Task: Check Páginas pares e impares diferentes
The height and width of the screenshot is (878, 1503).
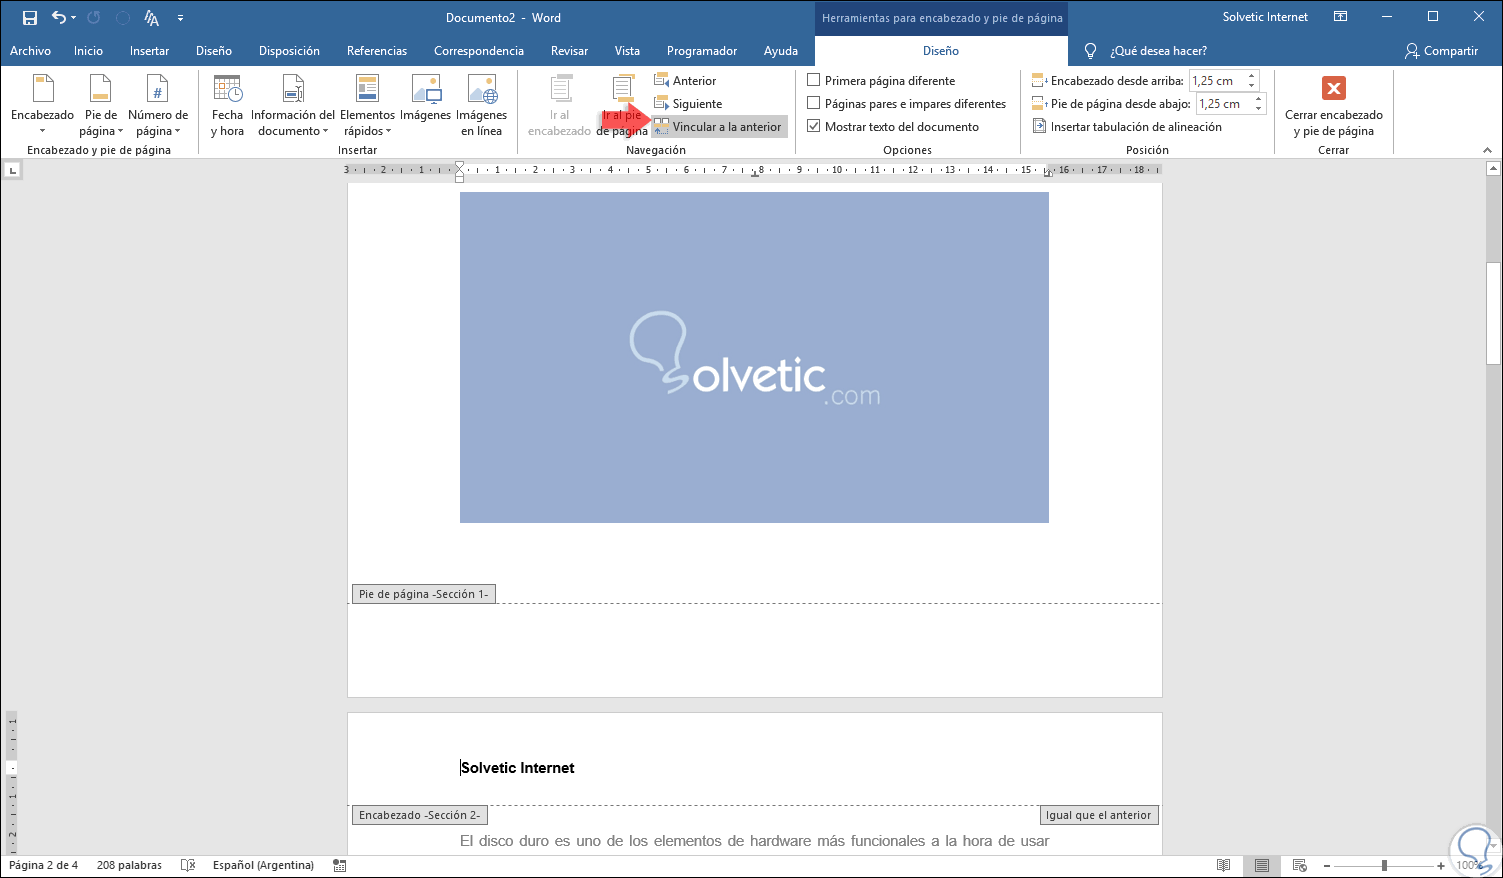Action: pyautogui.click(x=814, y=103)
